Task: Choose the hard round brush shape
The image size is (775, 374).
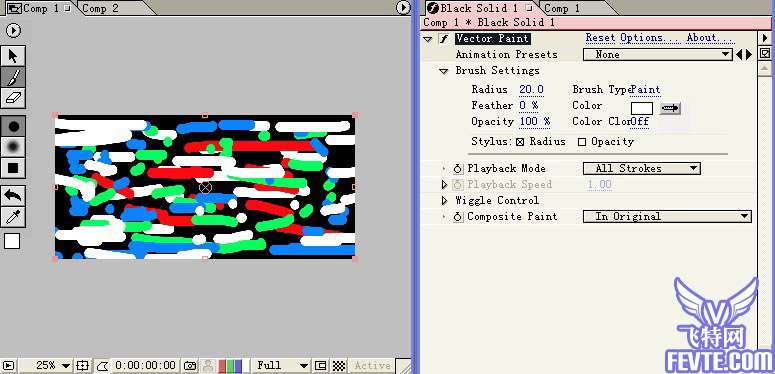Action: pyautogui.click(x=13, y=126)
